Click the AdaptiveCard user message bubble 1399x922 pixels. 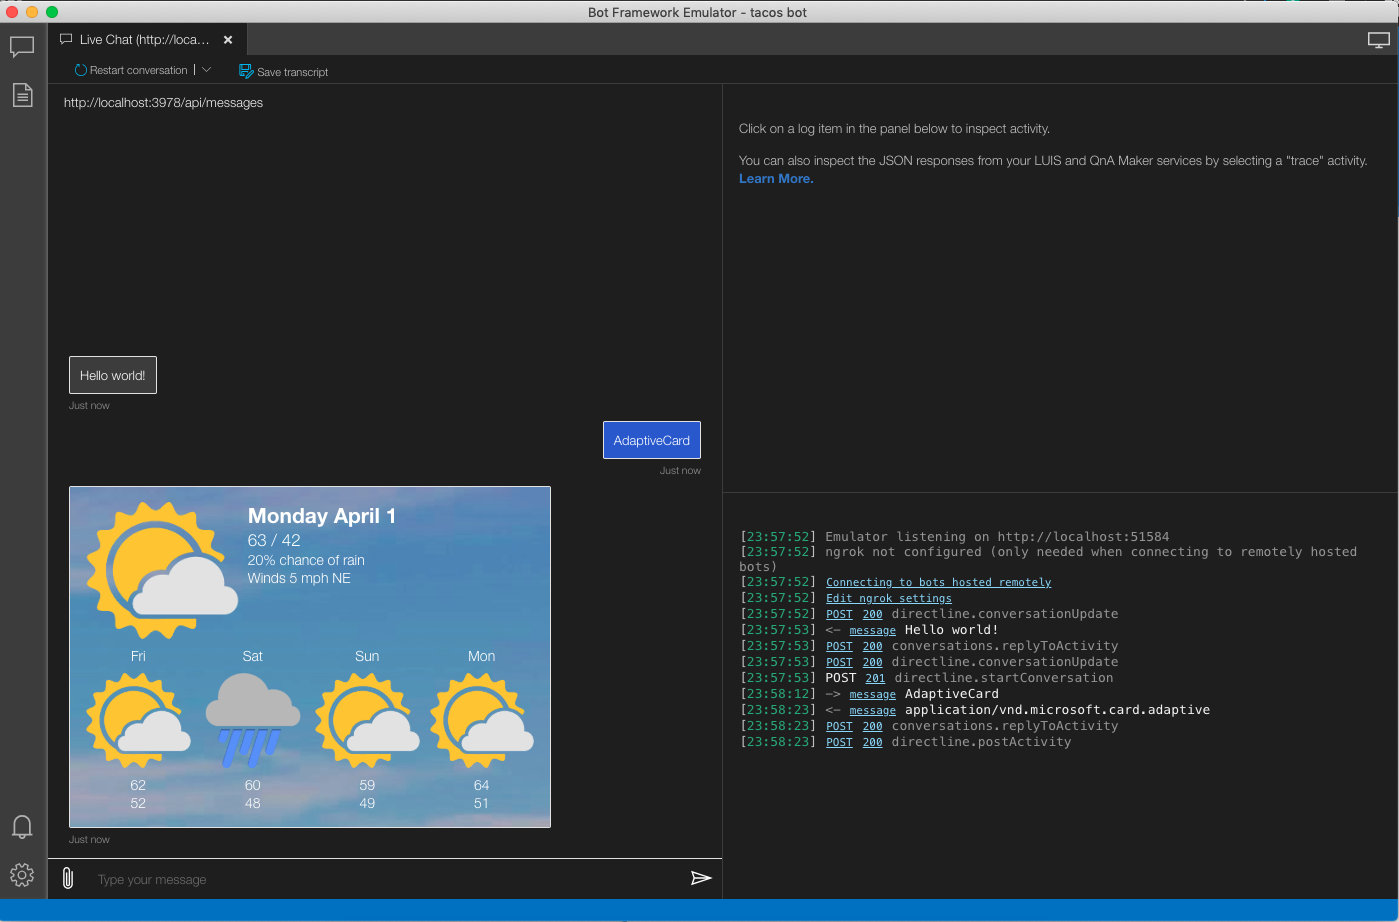click(652, 440)
